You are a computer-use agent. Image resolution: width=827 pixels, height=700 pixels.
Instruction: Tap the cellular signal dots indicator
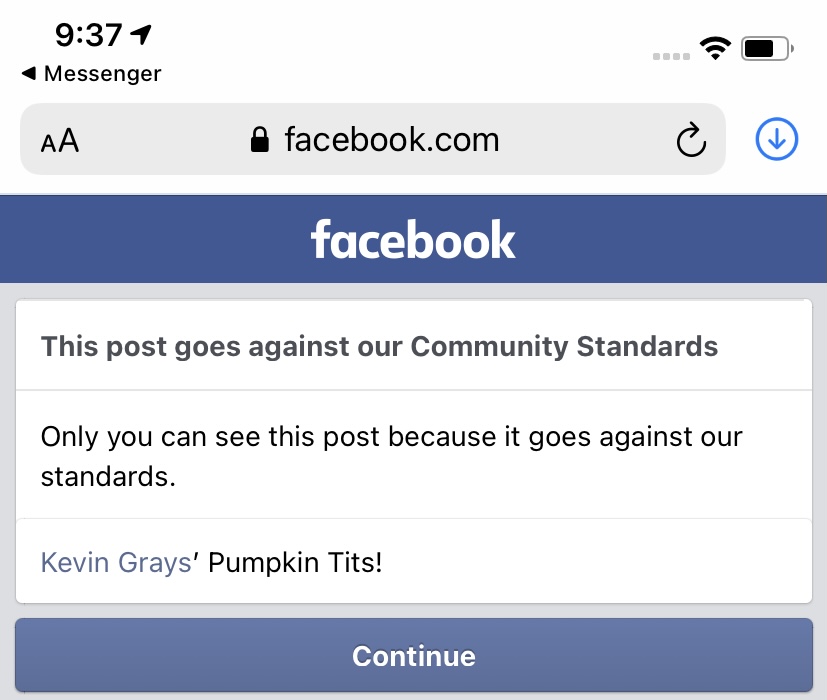click(x=670, y=56)
